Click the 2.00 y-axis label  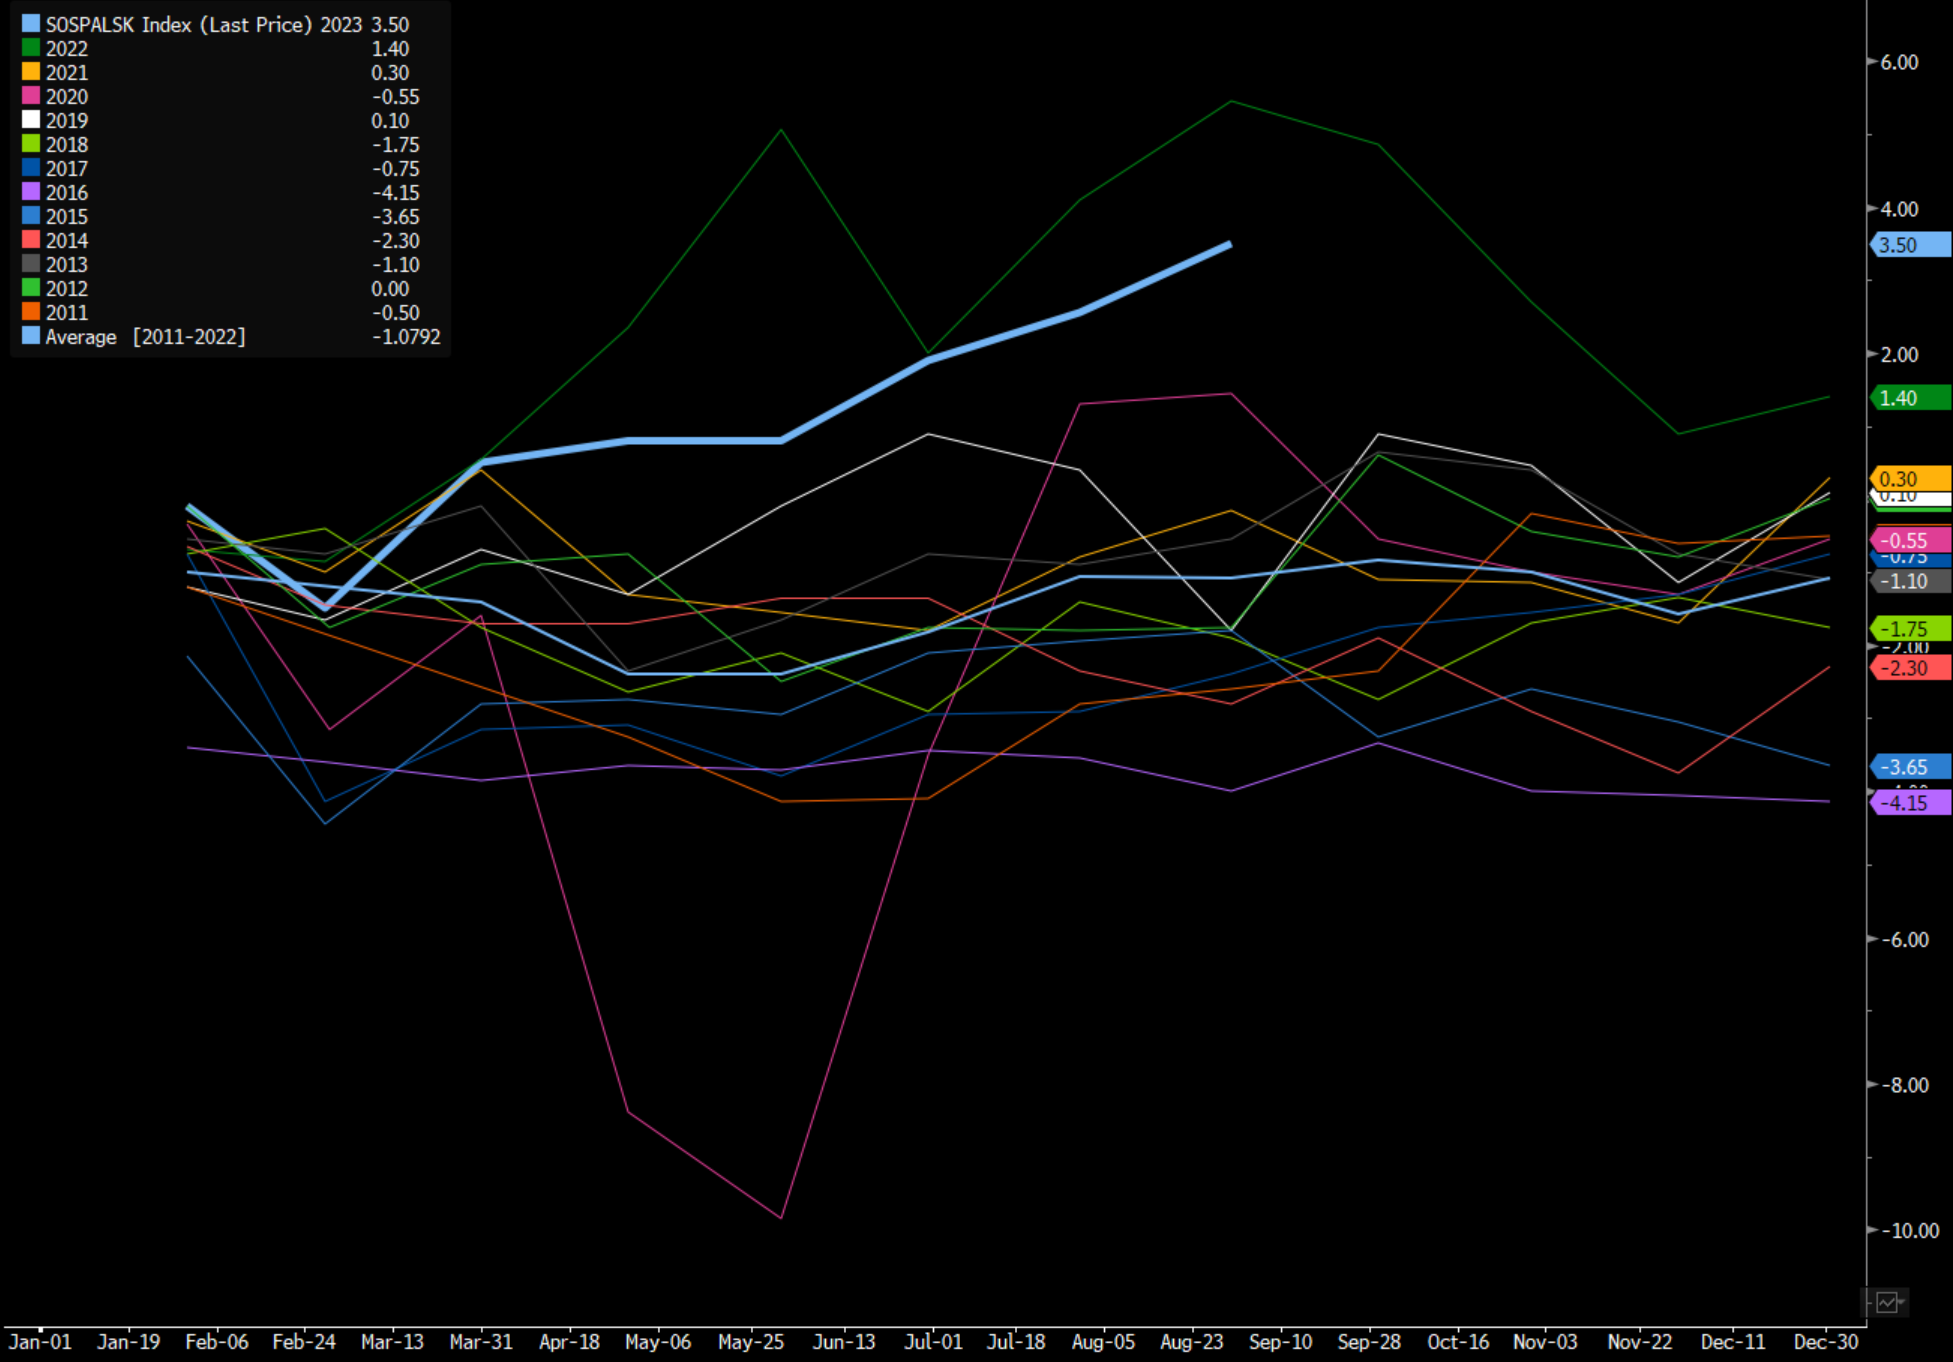[1899, 355]
